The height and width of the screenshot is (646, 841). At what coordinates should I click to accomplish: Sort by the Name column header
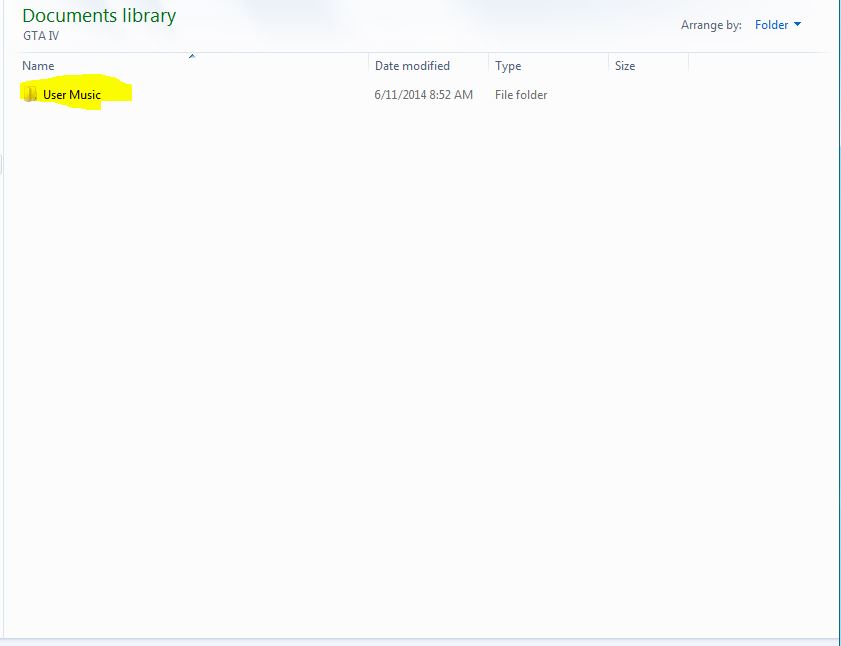(38, 65)
